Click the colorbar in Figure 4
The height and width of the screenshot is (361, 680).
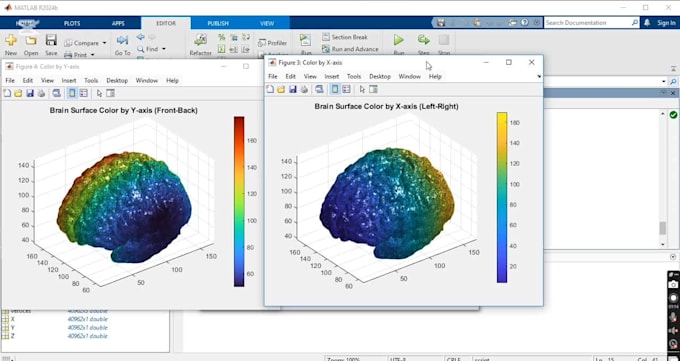pyautogui.click(x=239, y=201)
